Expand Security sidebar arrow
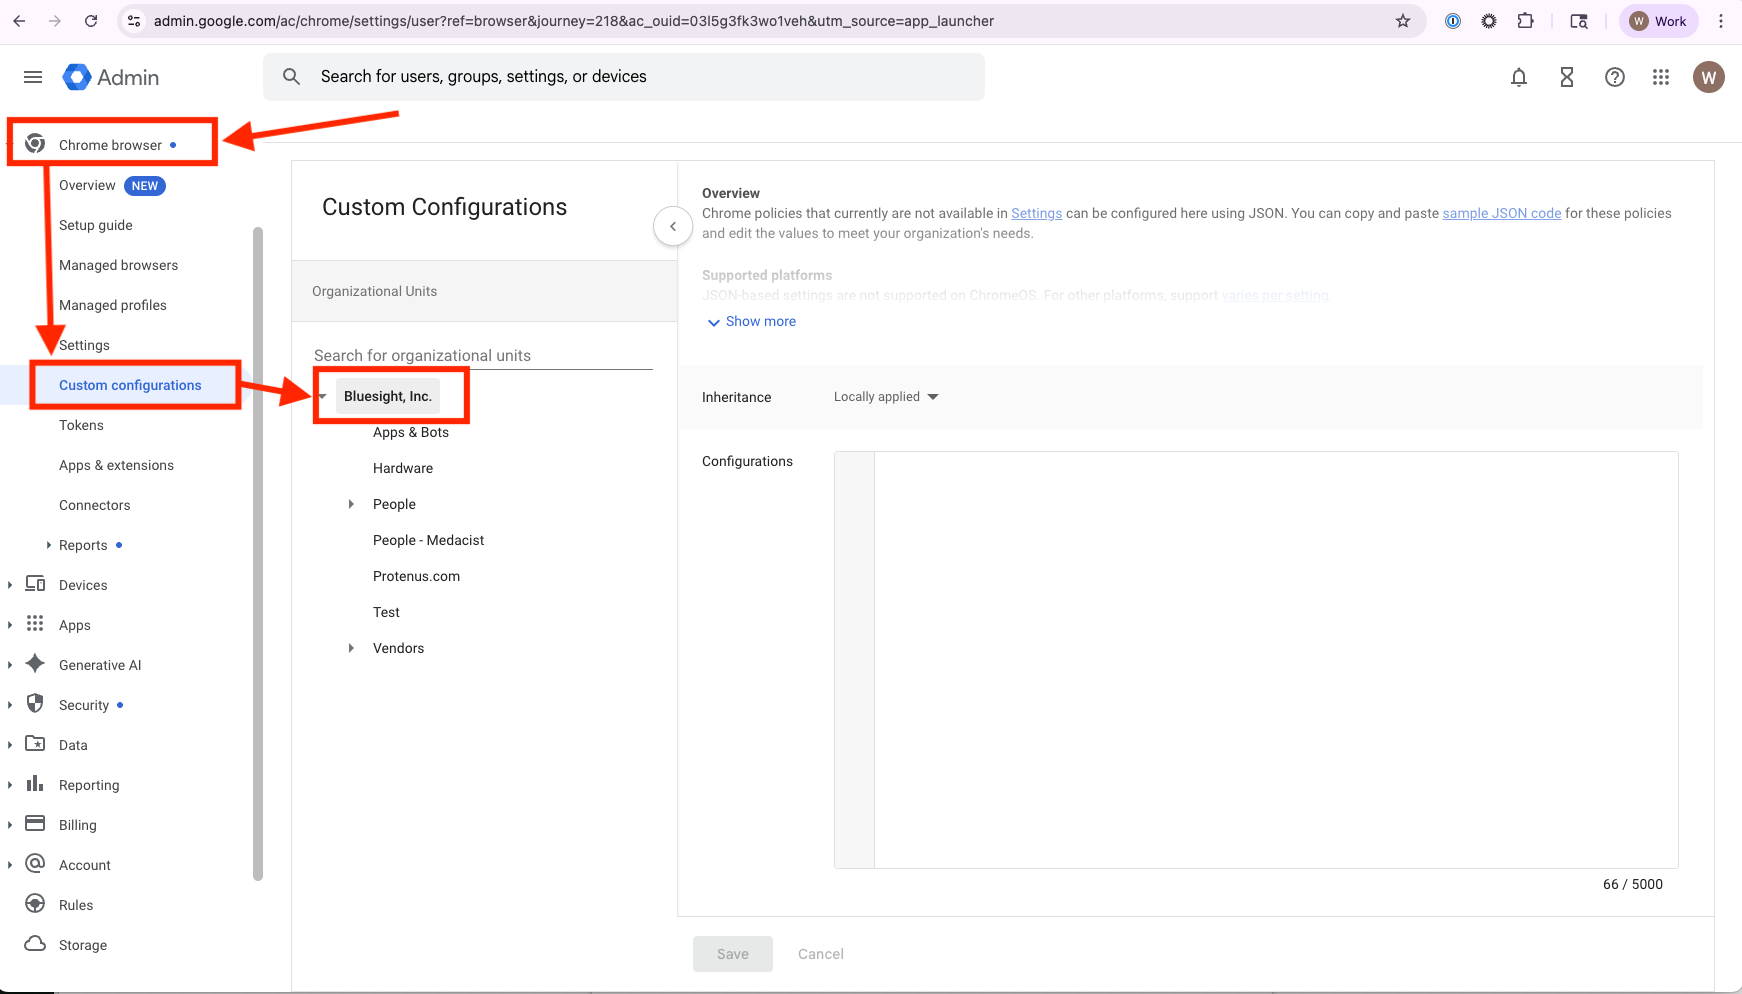 pyautogui.click(x=10, y=705)
